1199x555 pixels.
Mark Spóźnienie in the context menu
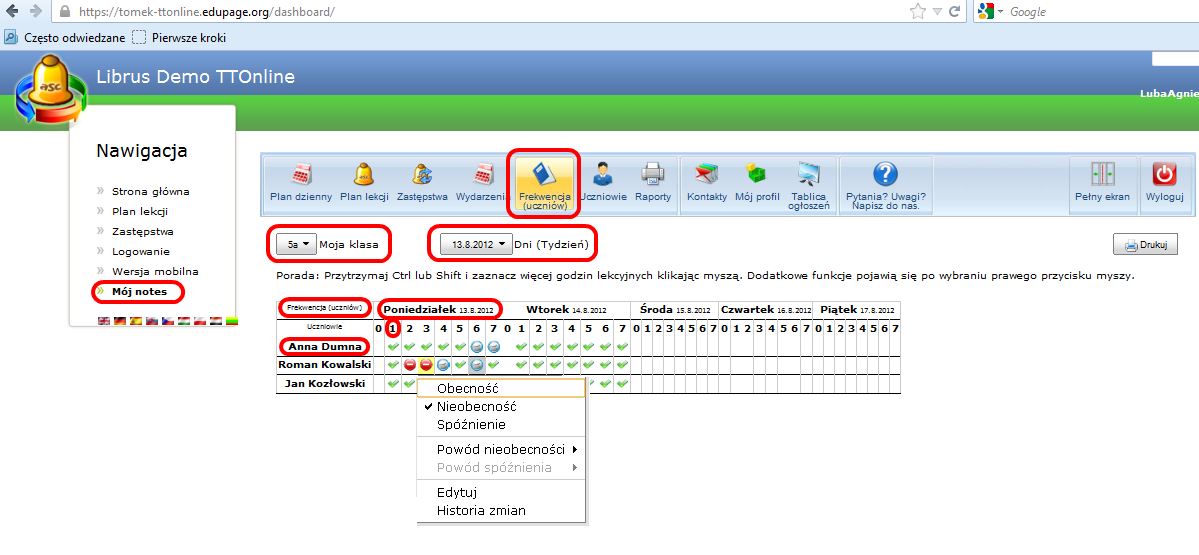(x=471, y=425)
